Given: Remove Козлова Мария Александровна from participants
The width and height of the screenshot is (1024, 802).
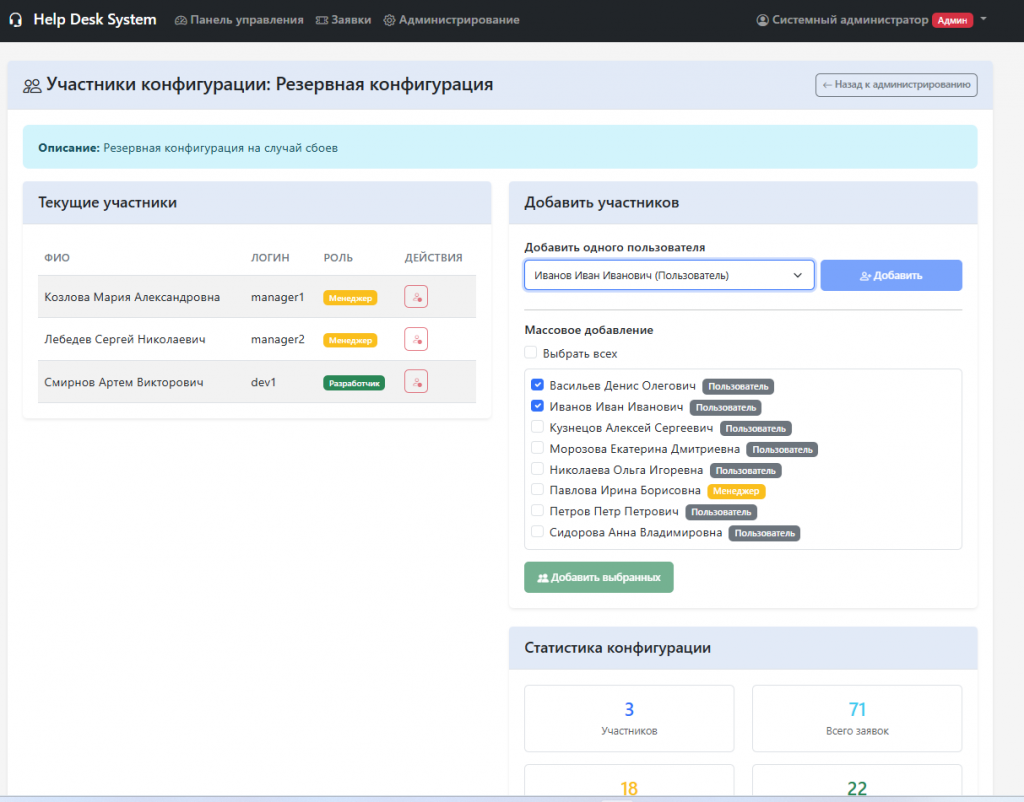Looking at the screenshot, I should tap(416, 297).
